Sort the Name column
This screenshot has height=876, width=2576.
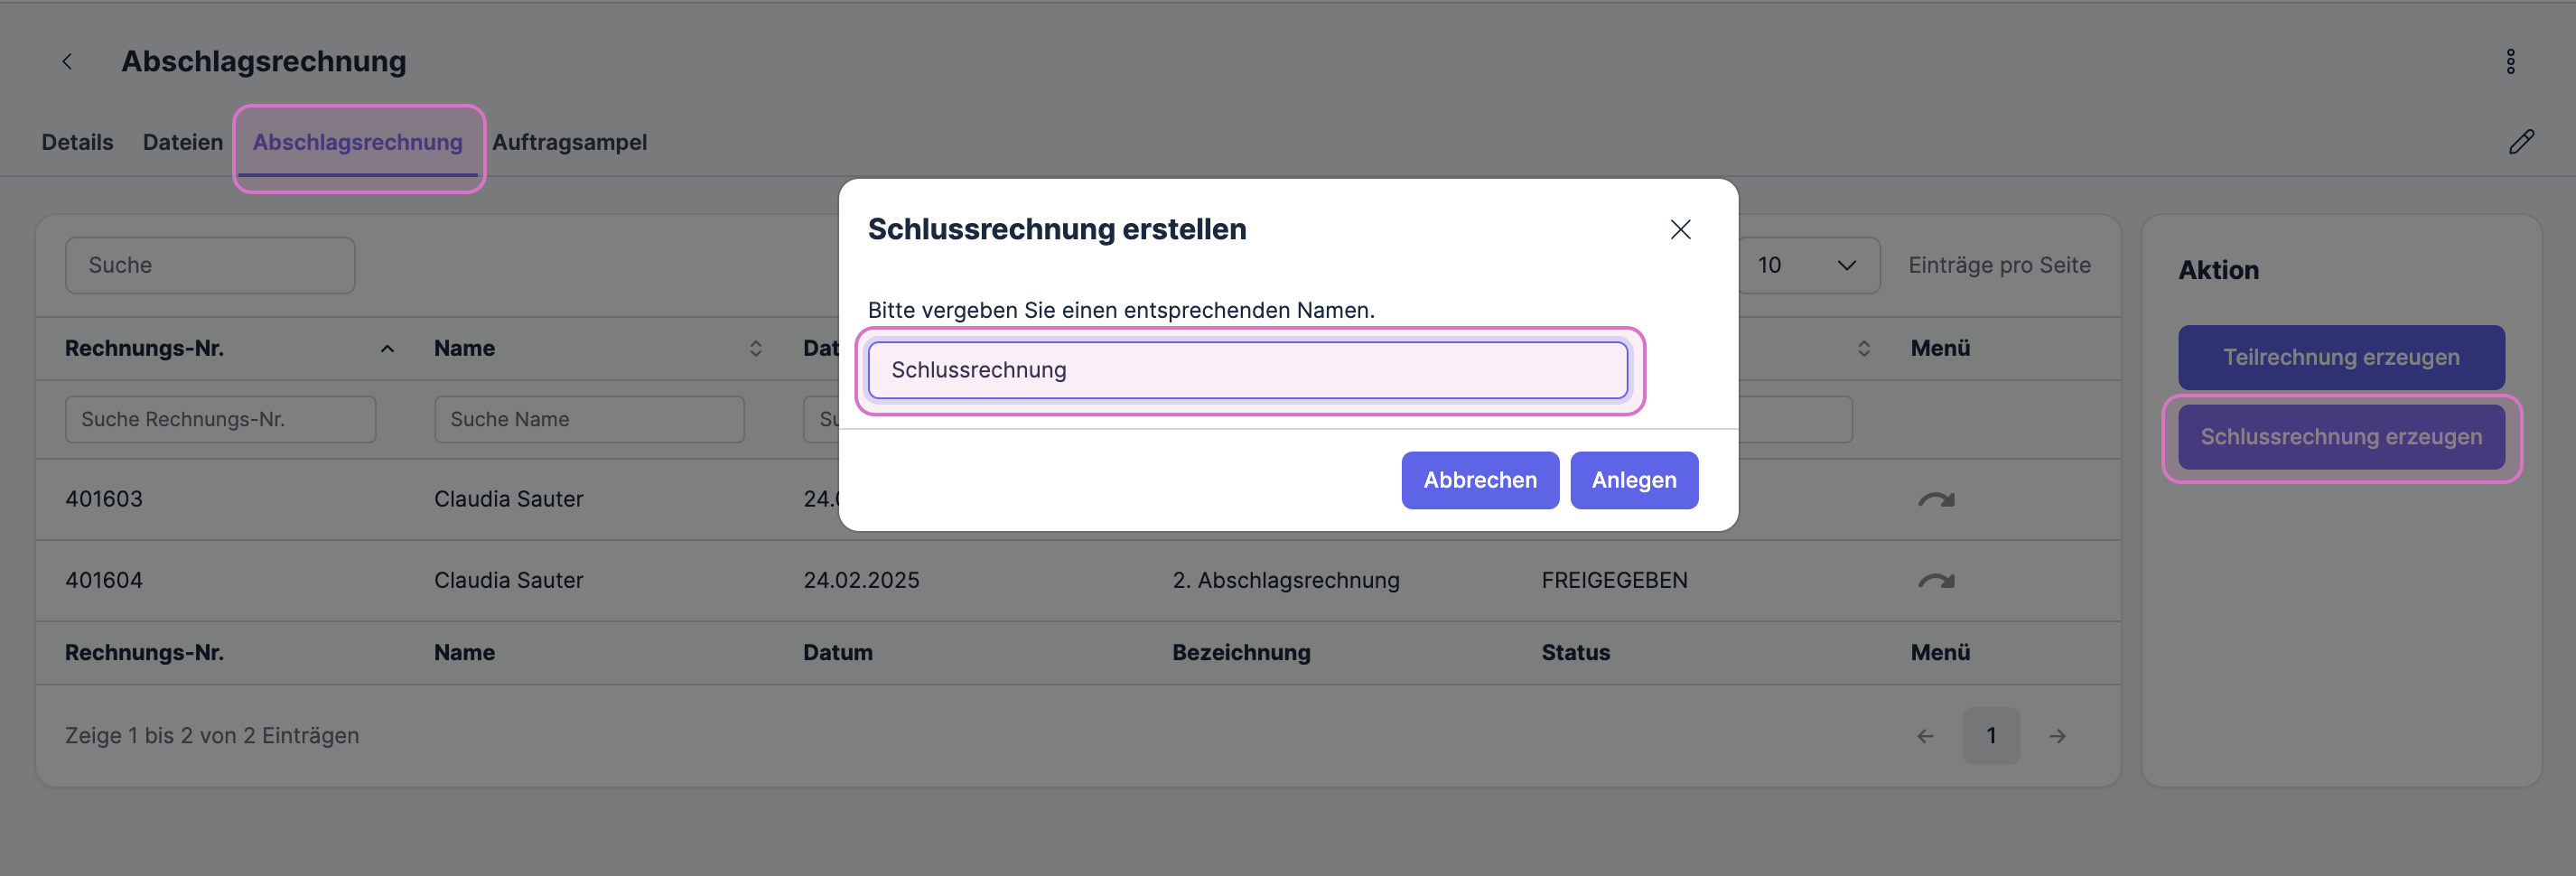click(x=755, y=349)
